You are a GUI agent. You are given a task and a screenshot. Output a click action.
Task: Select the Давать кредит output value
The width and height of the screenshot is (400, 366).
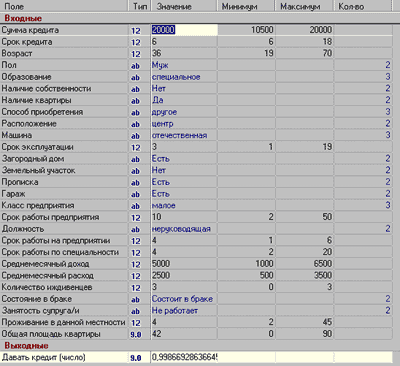coord(184,357)
